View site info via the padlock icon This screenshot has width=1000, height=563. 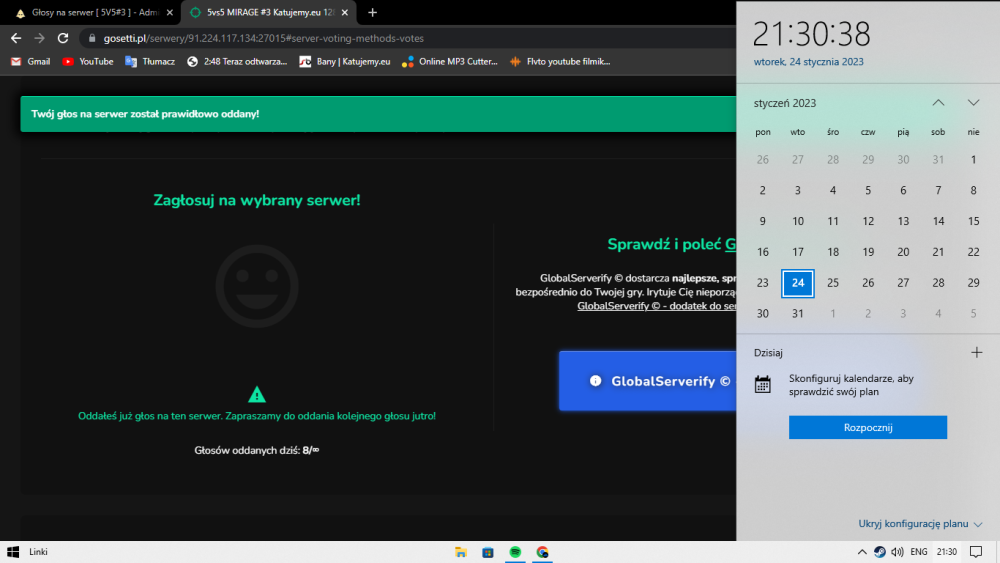tap(92, 38)
